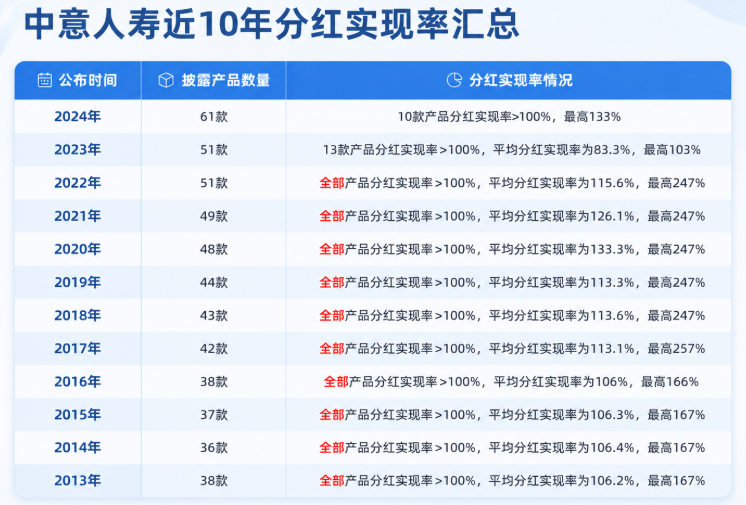Select the 2021年 row label

pos(78,216)
